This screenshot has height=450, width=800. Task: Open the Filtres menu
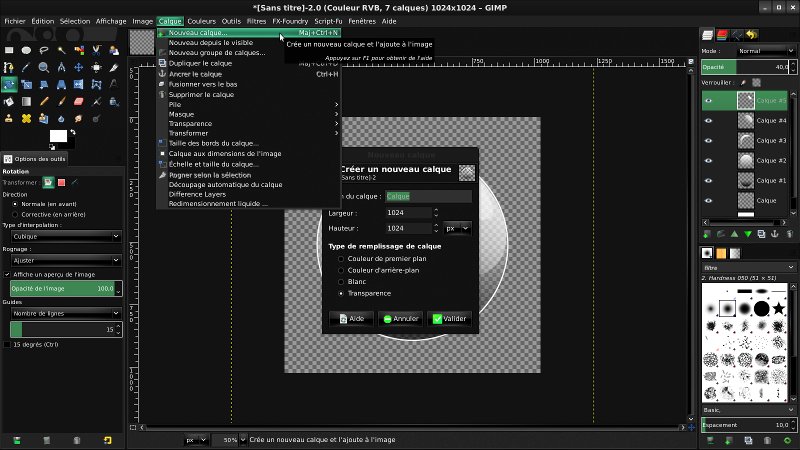click(x=256, y=21)
